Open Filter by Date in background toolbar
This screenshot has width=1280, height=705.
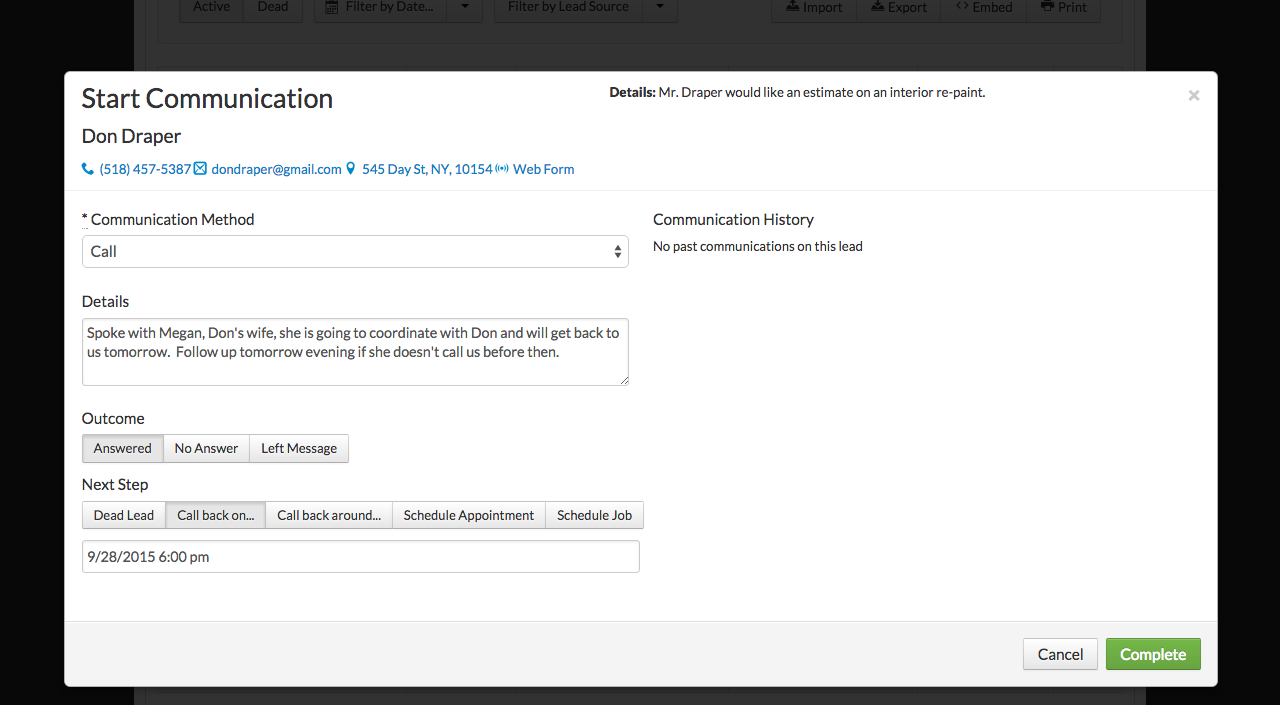[x=380, y=8]
